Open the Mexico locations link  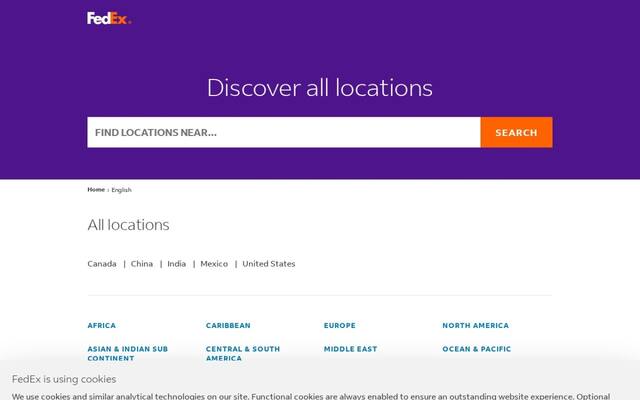(x=214, y=264)
